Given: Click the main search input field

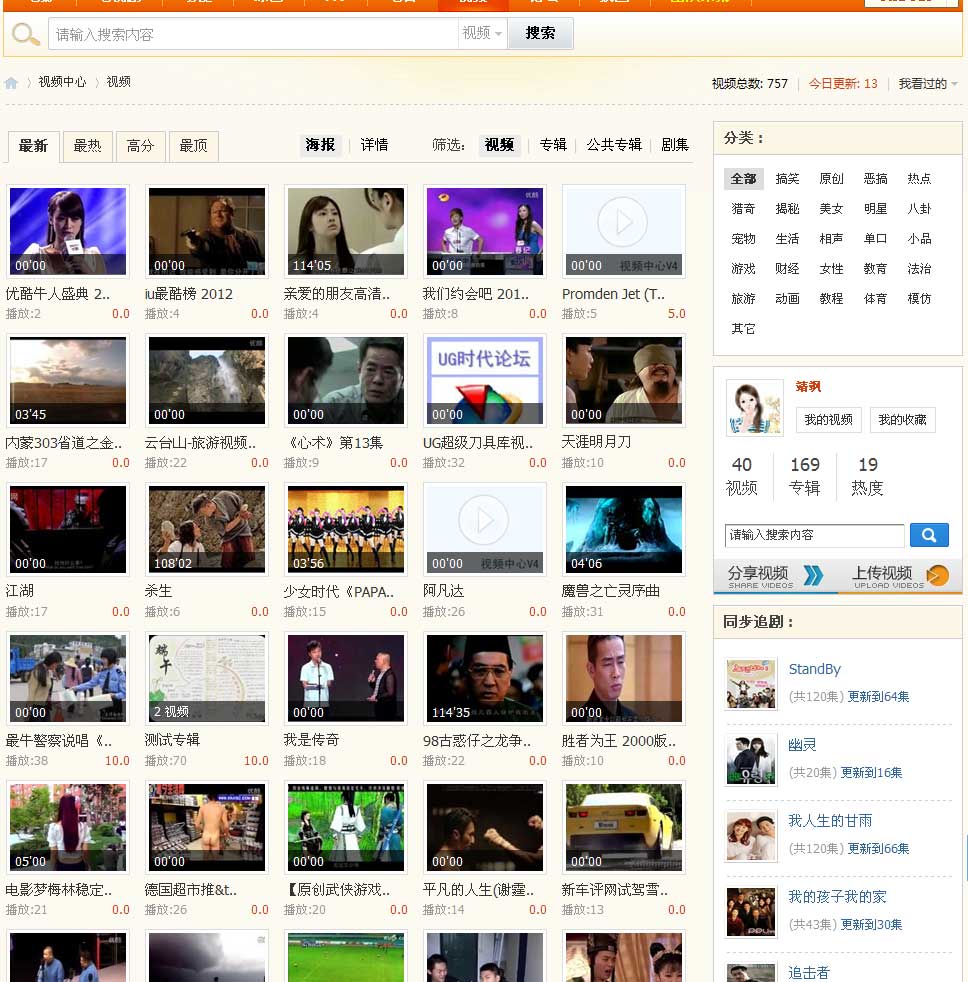Looking at the screenshot, I should click(253, 34).
